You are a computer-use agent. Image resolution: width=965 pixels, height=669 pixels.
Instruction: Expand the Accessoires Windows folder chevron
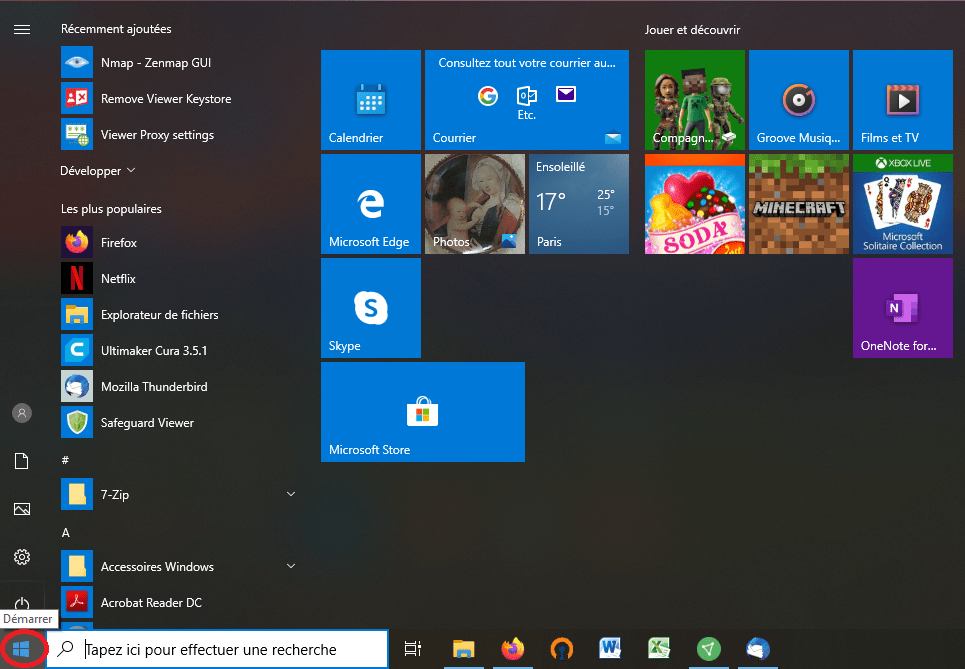tap(291, 566)
